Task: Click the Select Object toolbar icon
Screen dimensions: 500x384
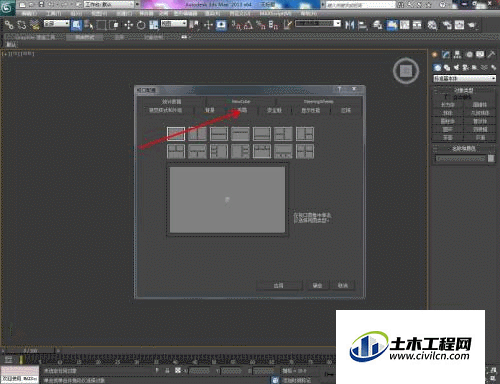Action: [77, 25]
